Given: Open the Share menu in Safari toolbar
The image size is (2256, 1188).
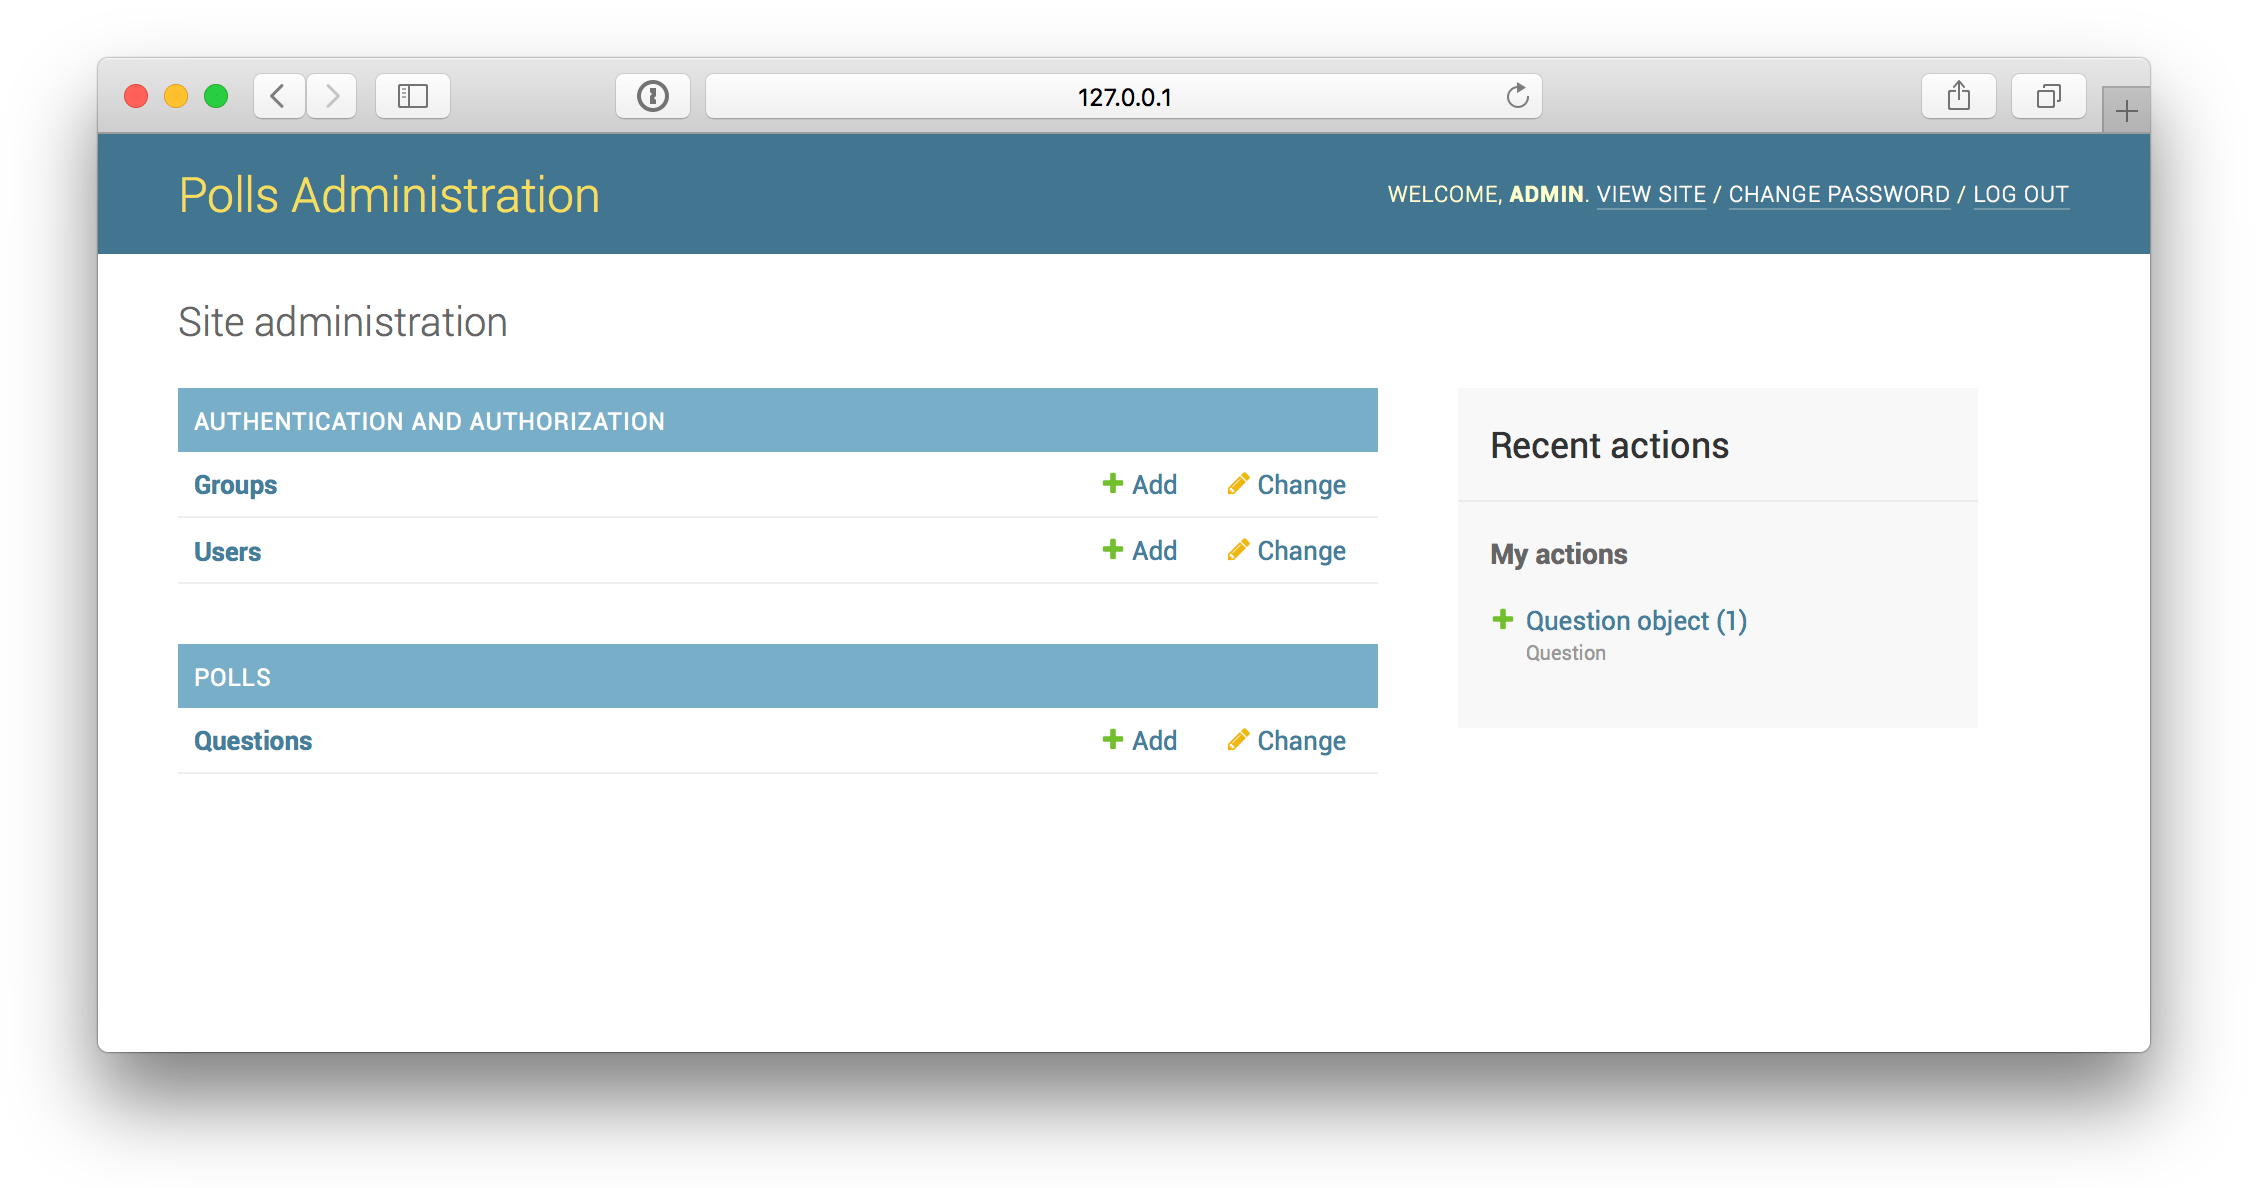Looking at the screenshot, I should pos(1958,95).
